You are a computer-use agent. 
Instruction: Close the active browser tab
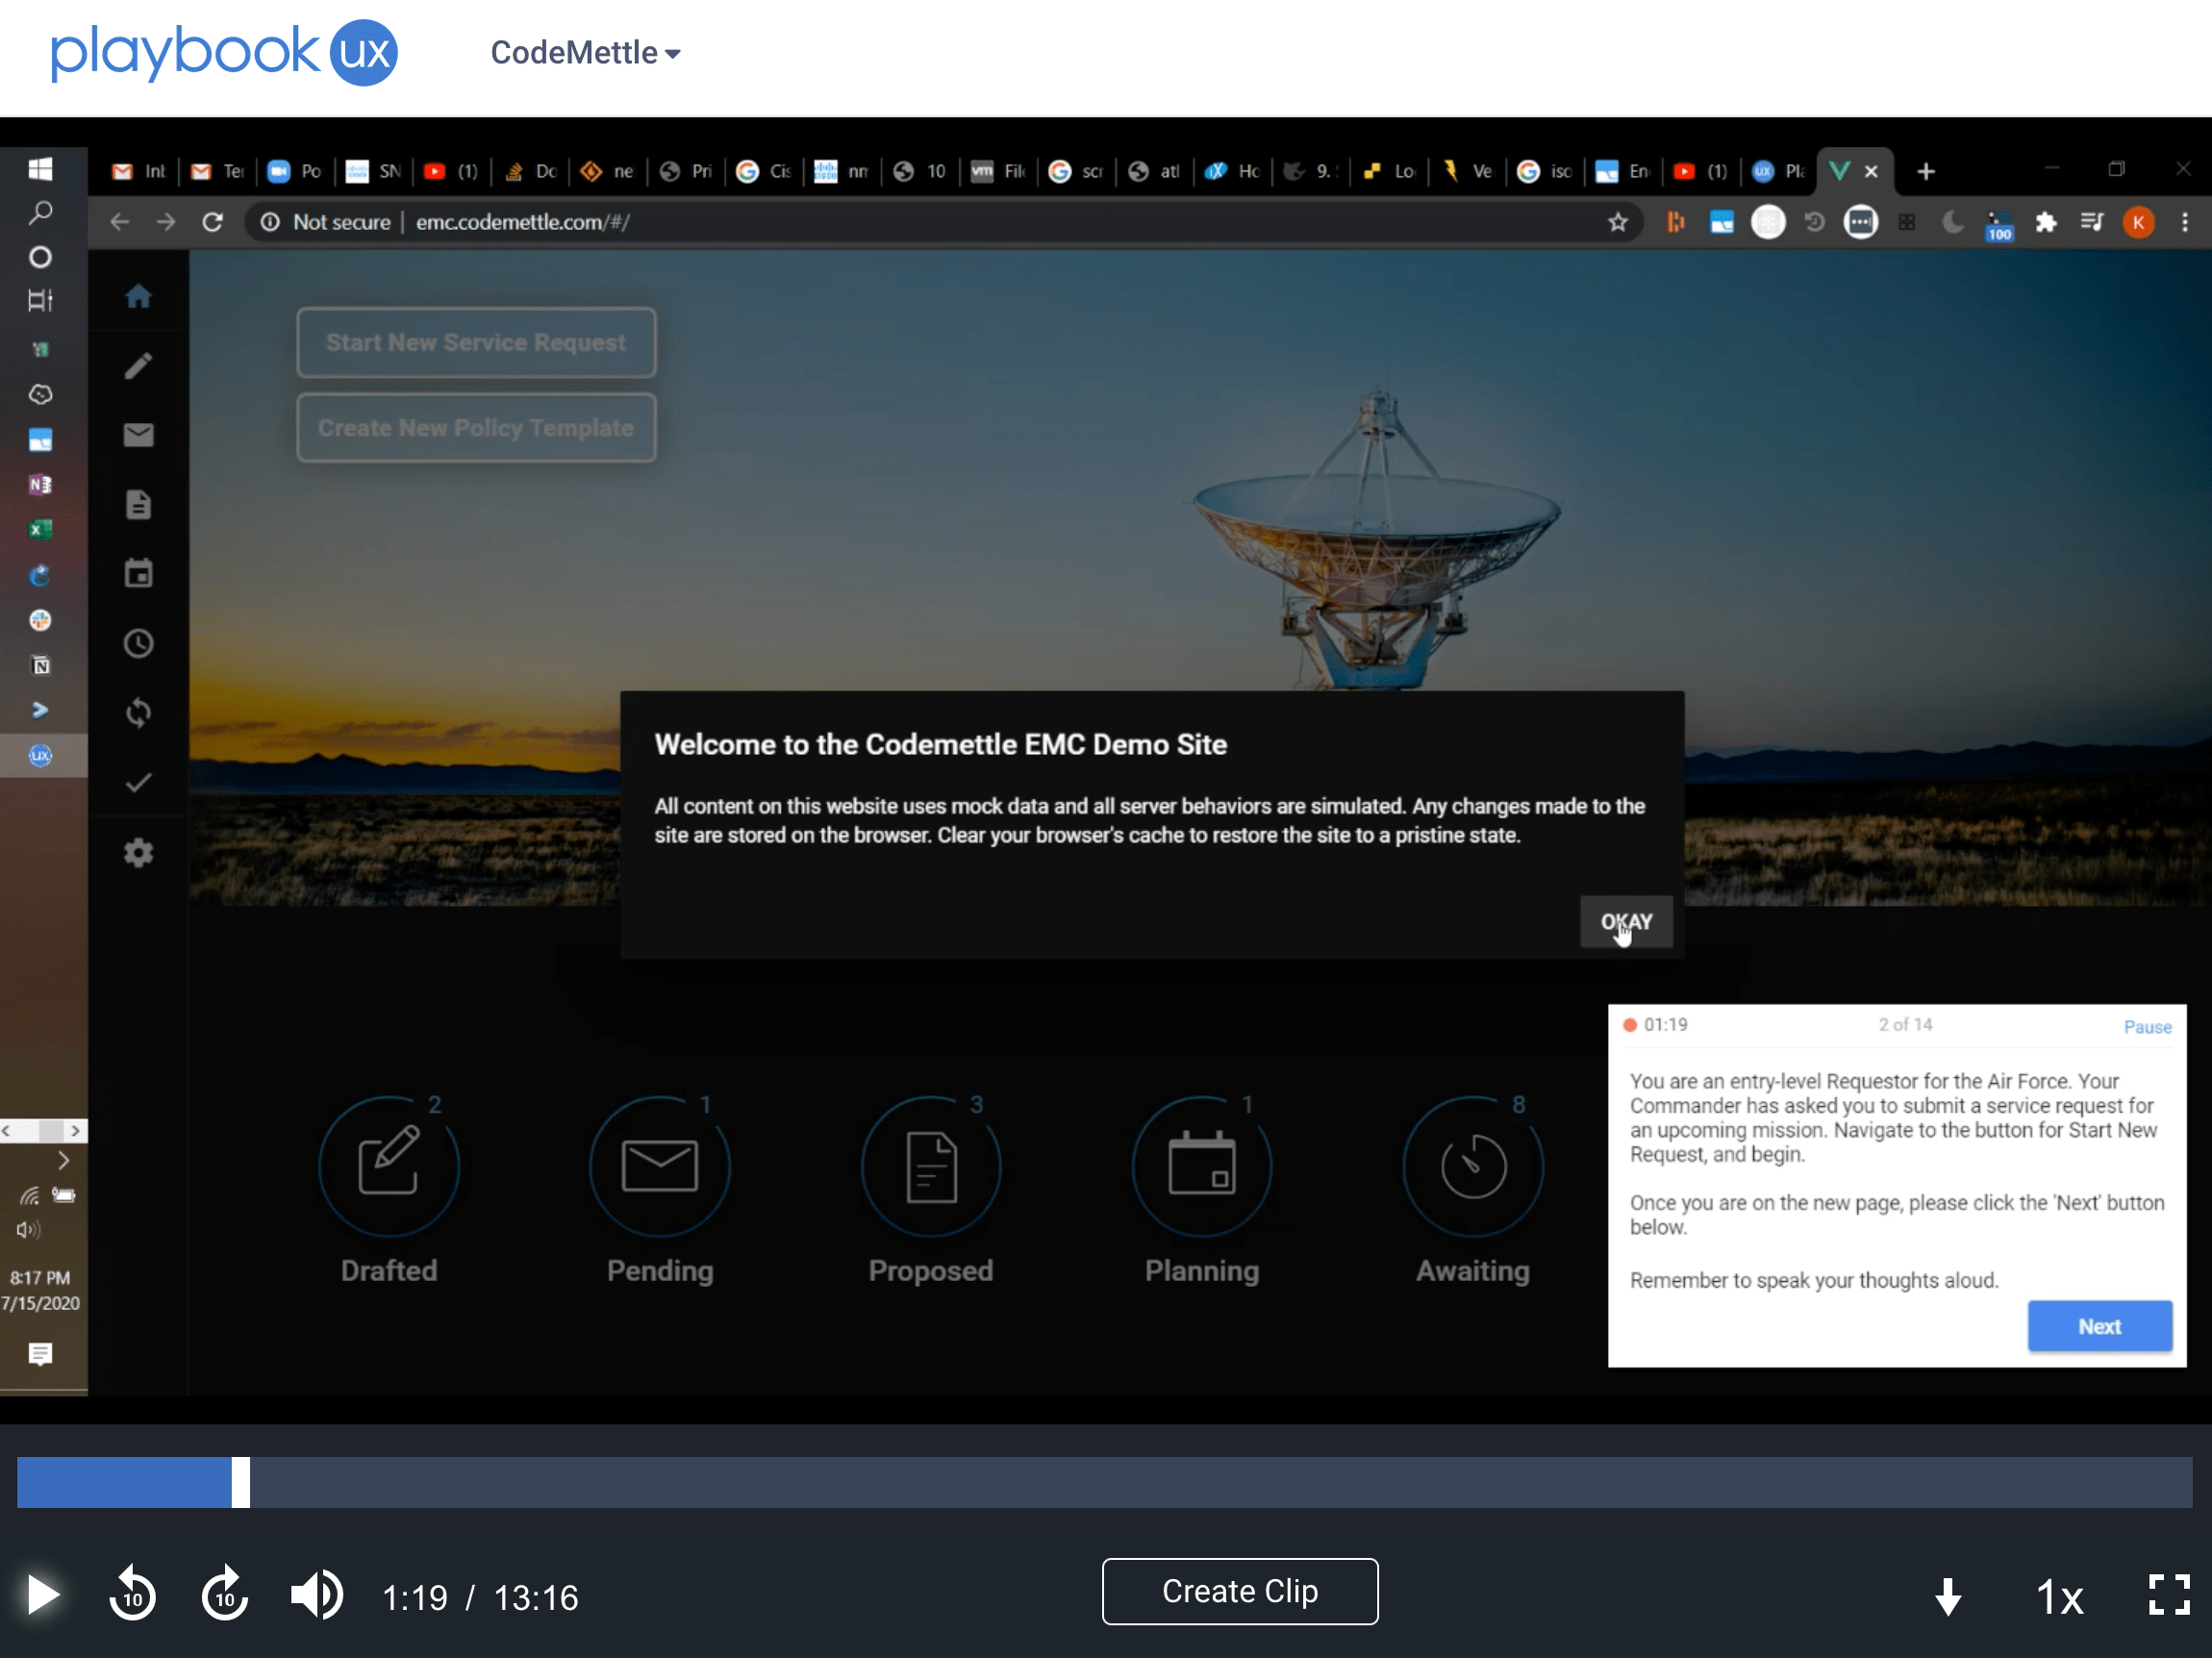click(1871, 171)
